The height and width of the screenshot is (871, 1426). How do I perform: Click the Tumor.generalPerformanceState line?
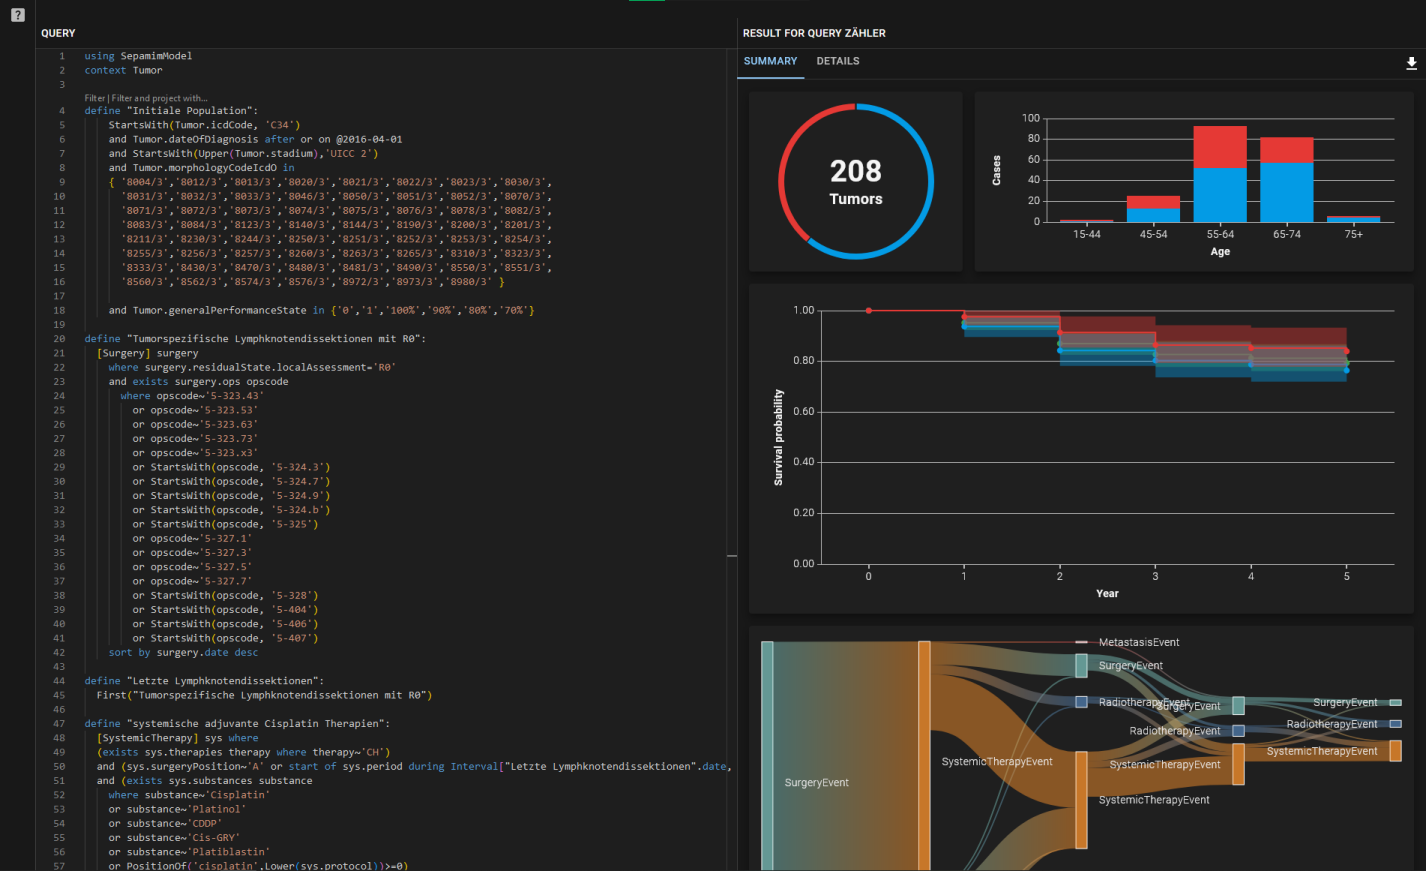click(321, 310)
